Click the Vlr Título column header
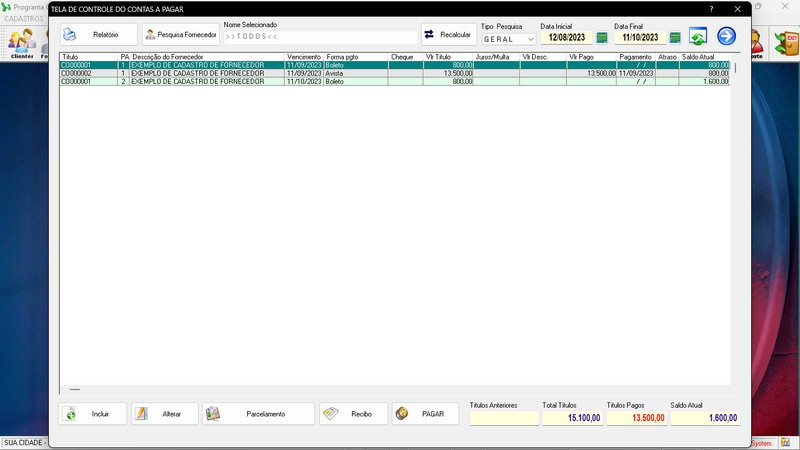 point(448,57)
